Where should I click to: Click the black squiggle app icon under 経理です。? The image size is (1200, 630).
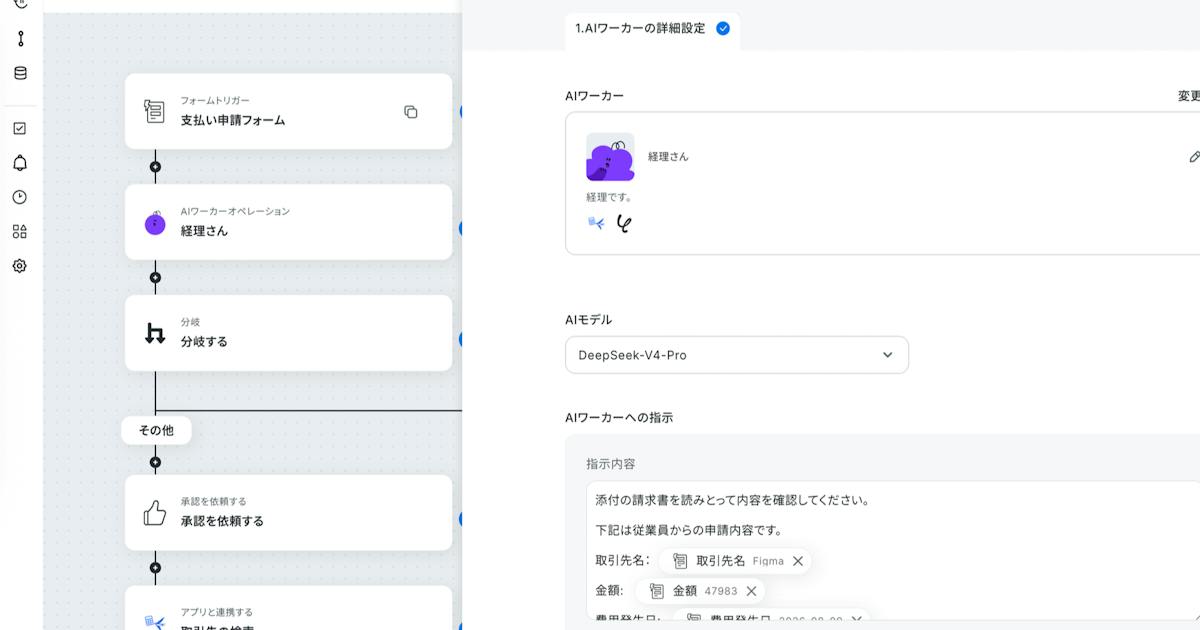tap(624, 223)
